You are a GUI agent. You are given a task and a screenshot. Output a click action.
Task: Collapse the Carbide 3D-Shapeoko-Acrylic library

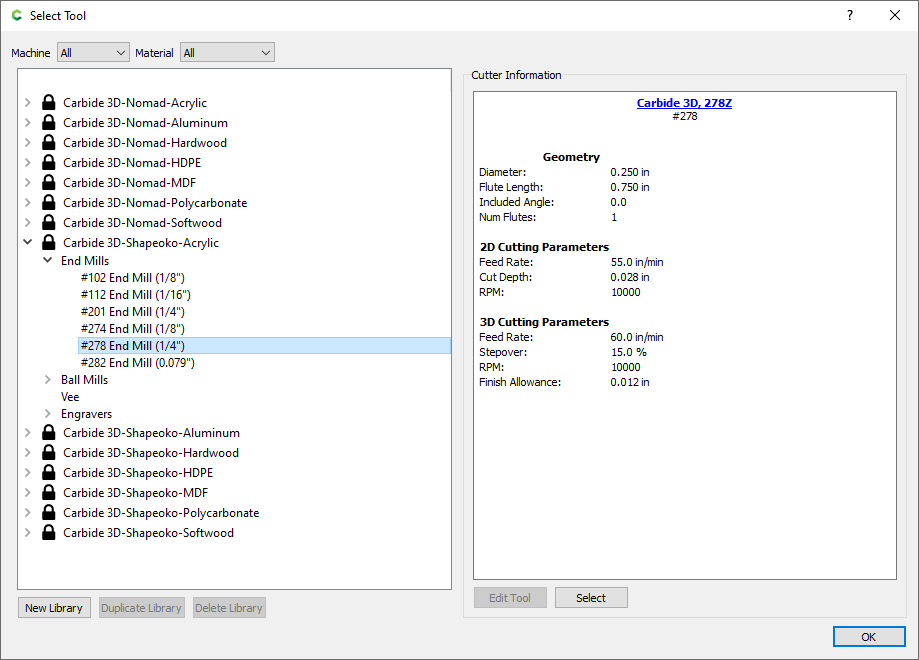pyautogui.click(x=28, y=241)
